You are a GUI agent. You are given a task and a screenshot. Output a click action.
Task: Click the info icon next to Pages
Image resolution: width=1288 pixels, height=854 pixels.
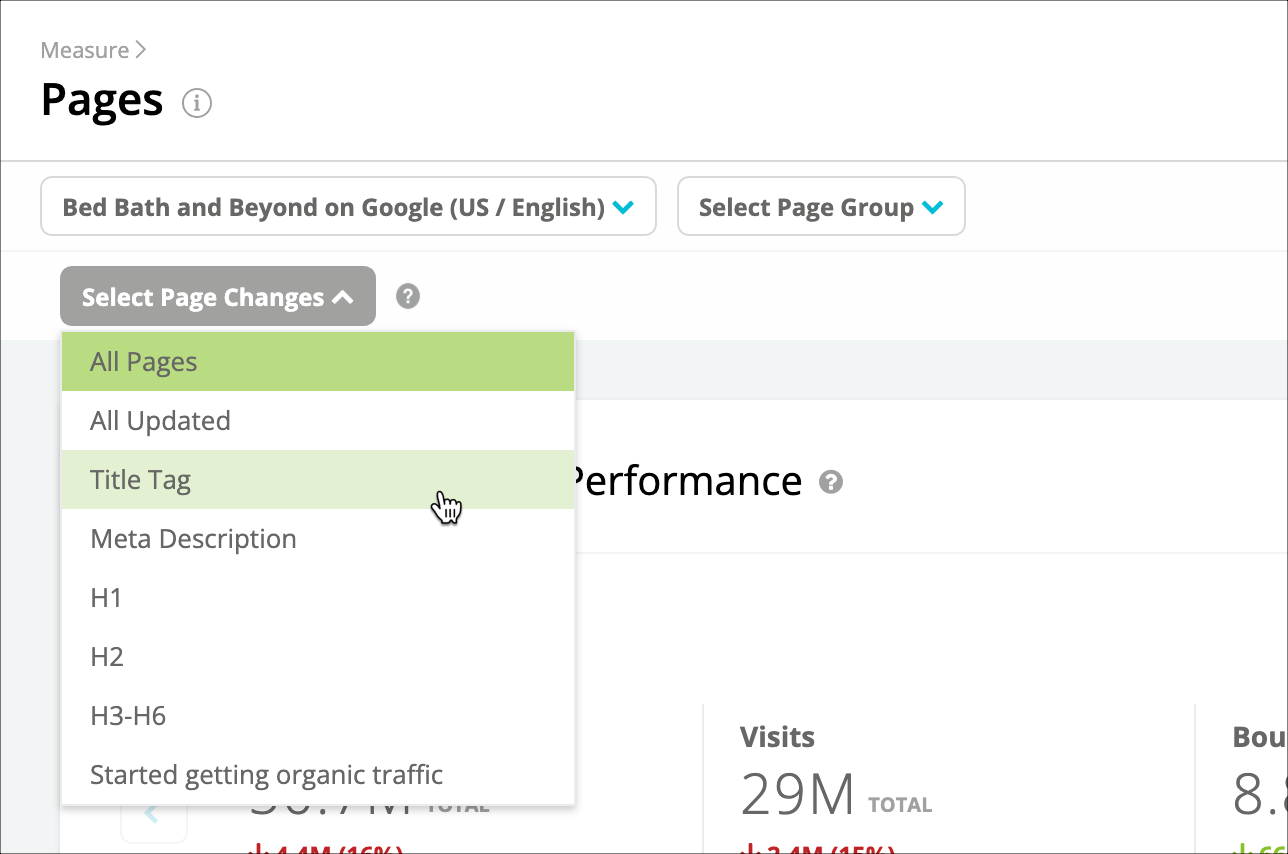tap(197, 103)
